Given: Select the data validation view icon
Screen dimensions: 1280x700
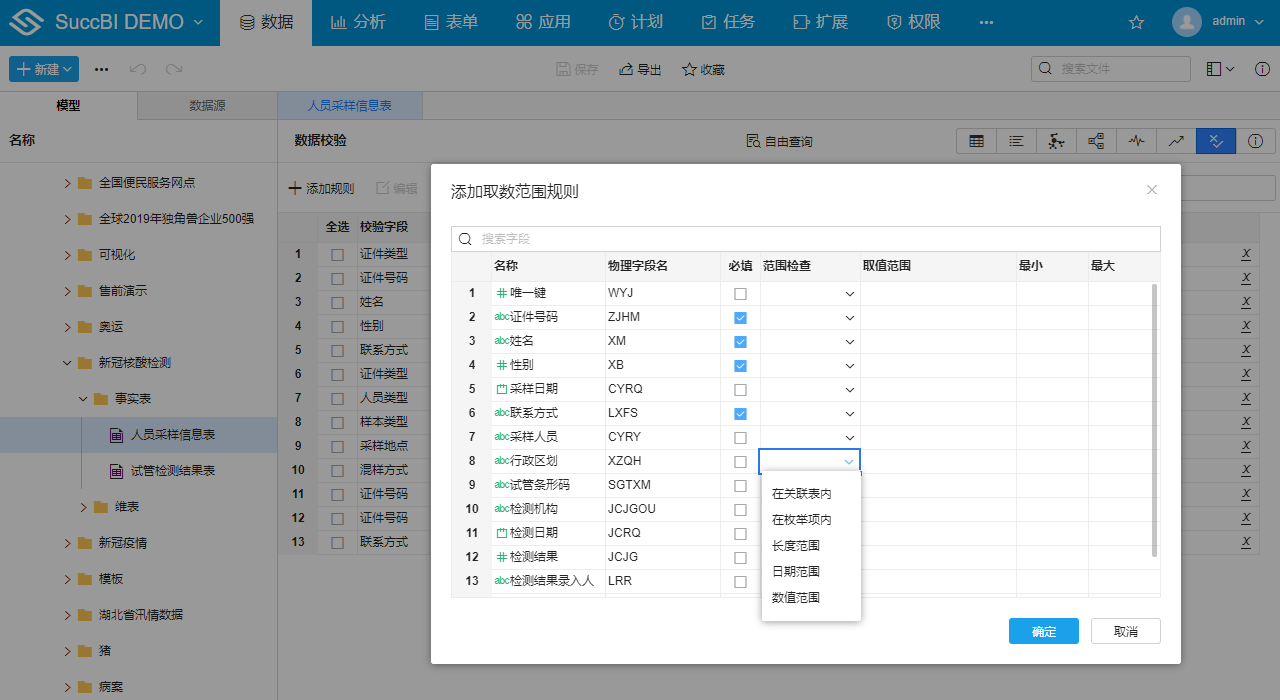Looking at the screenshot, I should pos(1216,141).
